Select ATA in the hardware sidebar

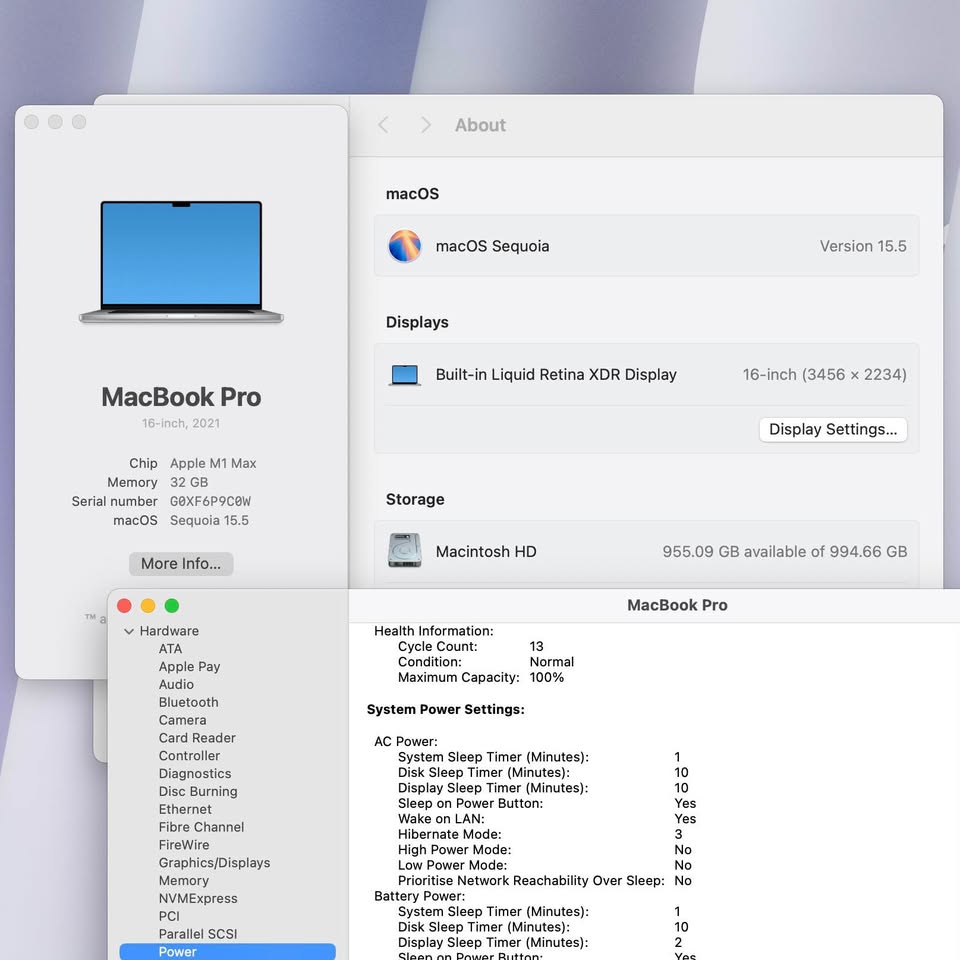point(170,648)
